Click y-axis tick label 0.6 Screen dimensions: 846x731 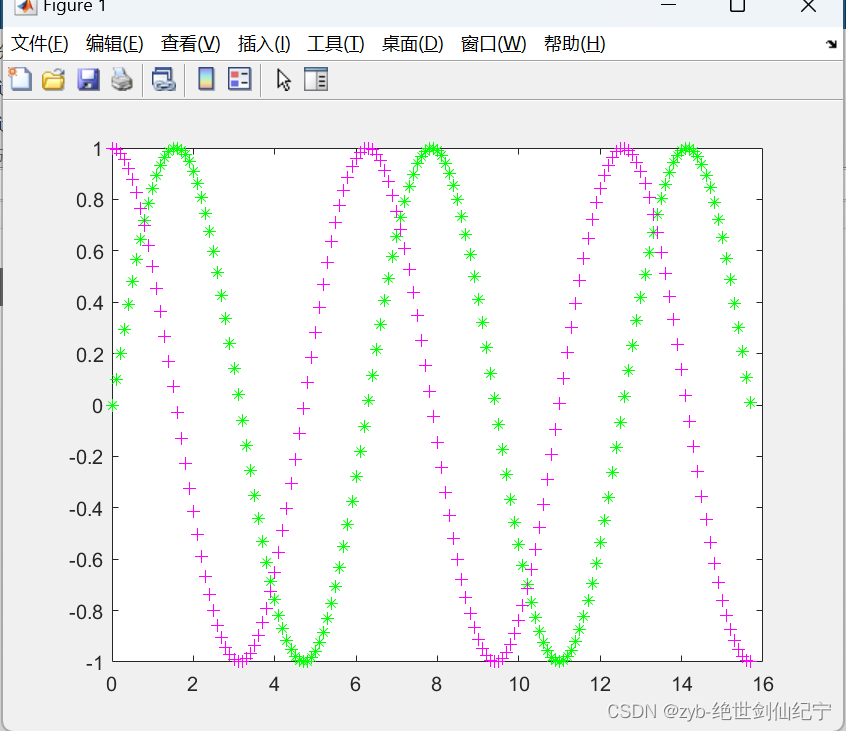coord(90,251)
